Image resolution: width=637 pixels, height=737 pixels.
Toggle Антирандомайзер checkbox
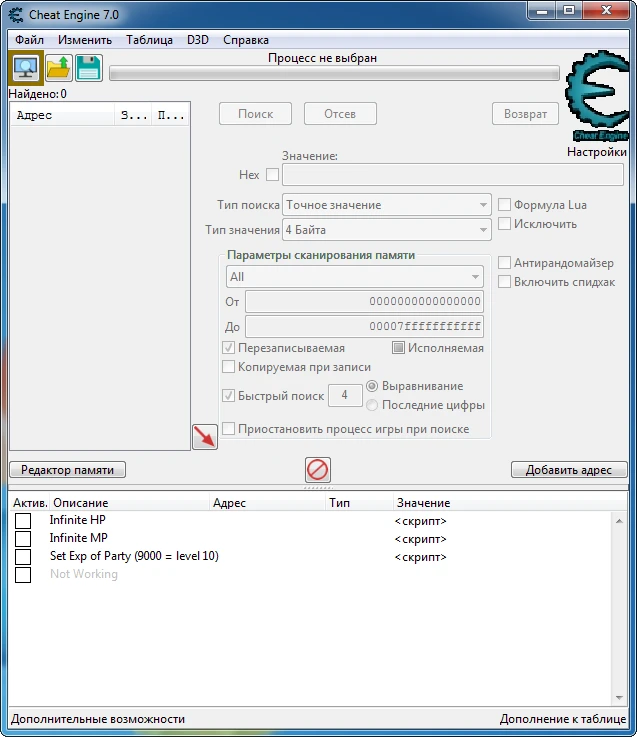[x=504, y=263]
